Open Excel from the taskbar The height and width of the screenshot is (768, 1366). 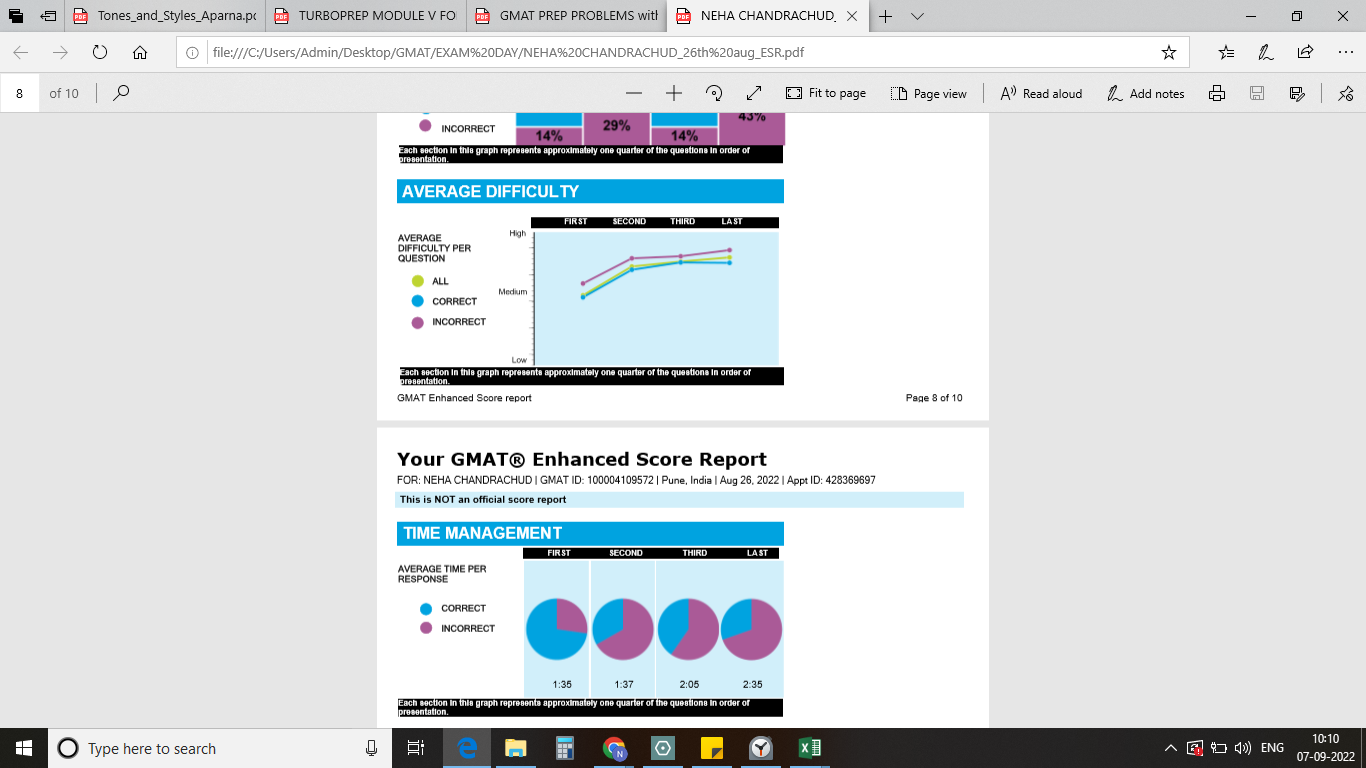point(810,748)
